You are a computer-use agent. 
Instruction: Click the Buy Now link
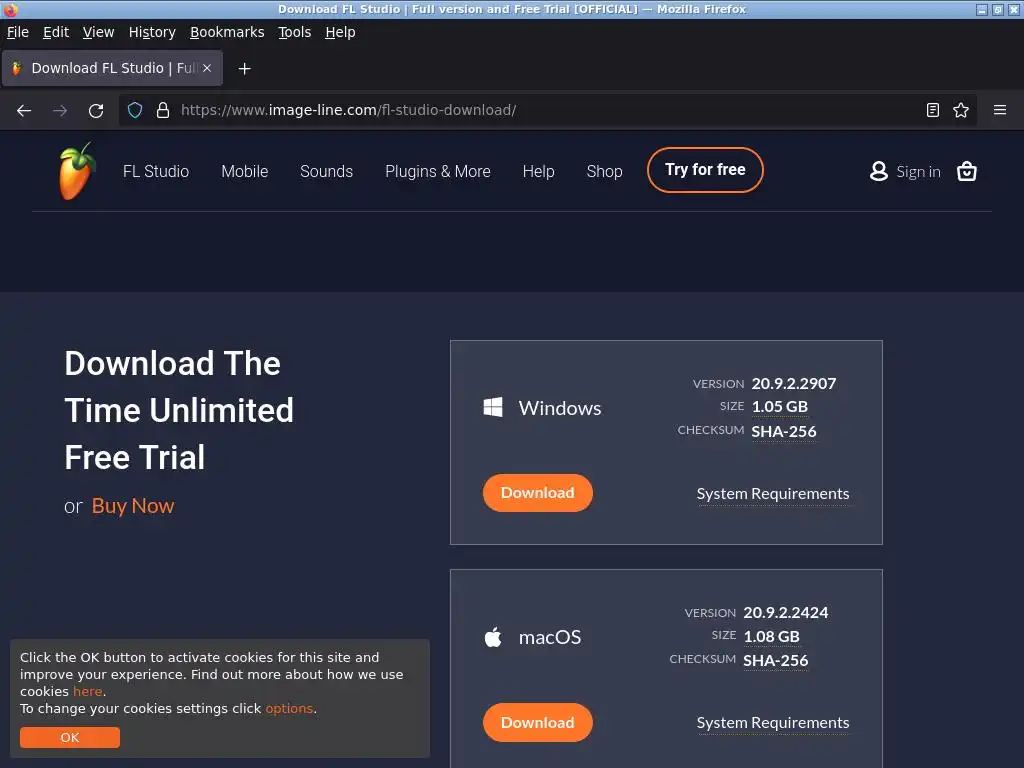coord(133,505)
